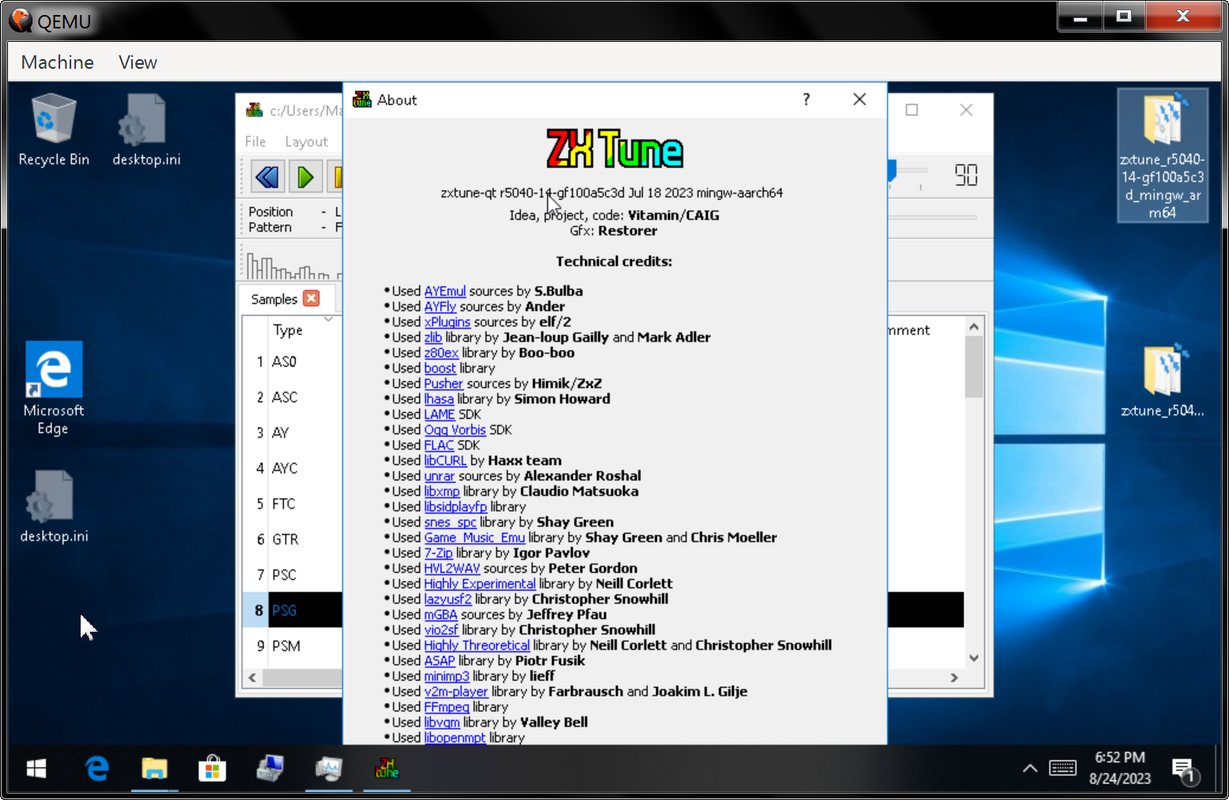Open the Layout menu in ZXTune
This screenshot has width=1229, height=800.
pos(306,141)
